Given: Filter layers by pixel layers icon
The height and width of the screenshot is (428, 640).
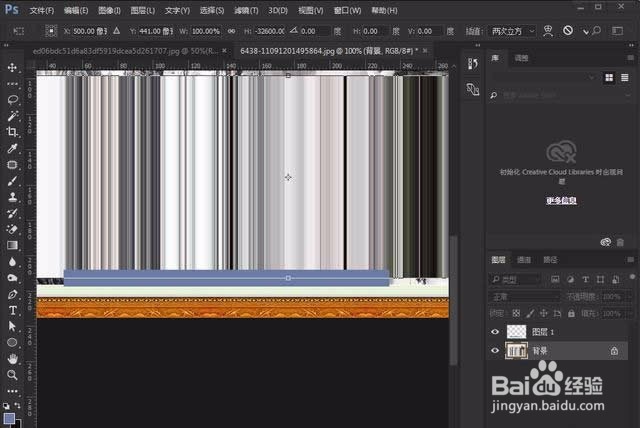Looking at the screenshot, I should click(555, 279).
